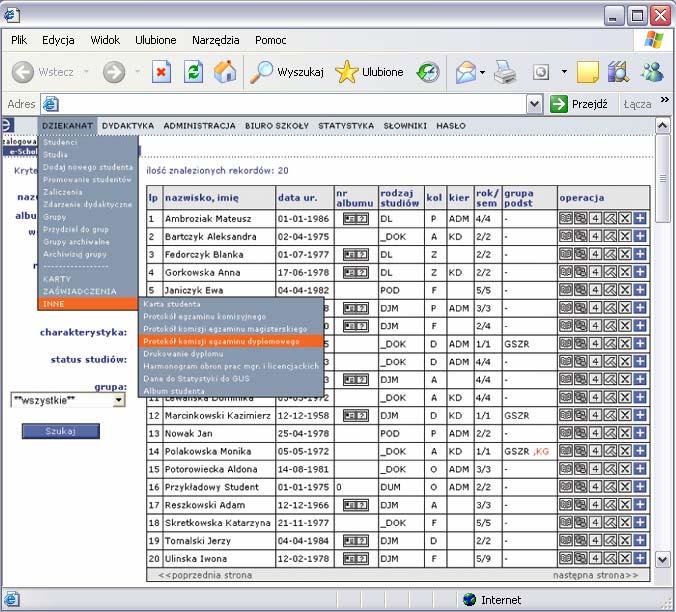The image size is (676, 612).
Task: Select the INNE menu entry
Action: point(88,304)
